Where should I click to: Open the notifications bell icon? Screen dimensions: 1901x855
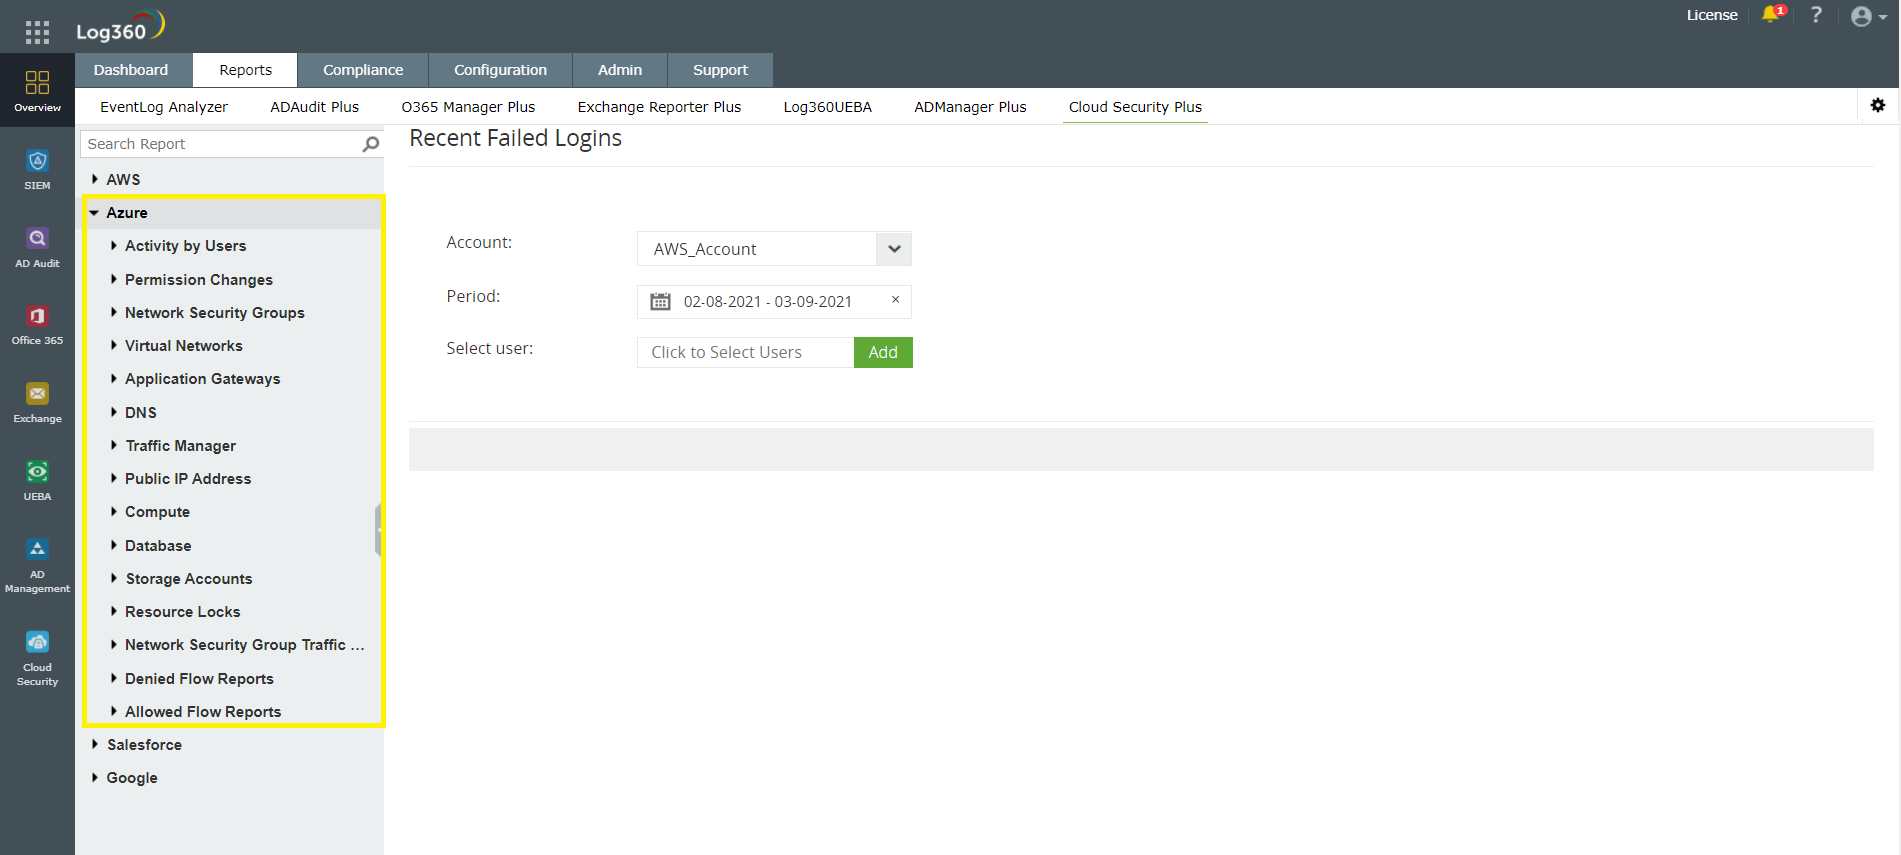pyautogui.click(x=1772, y=14)
